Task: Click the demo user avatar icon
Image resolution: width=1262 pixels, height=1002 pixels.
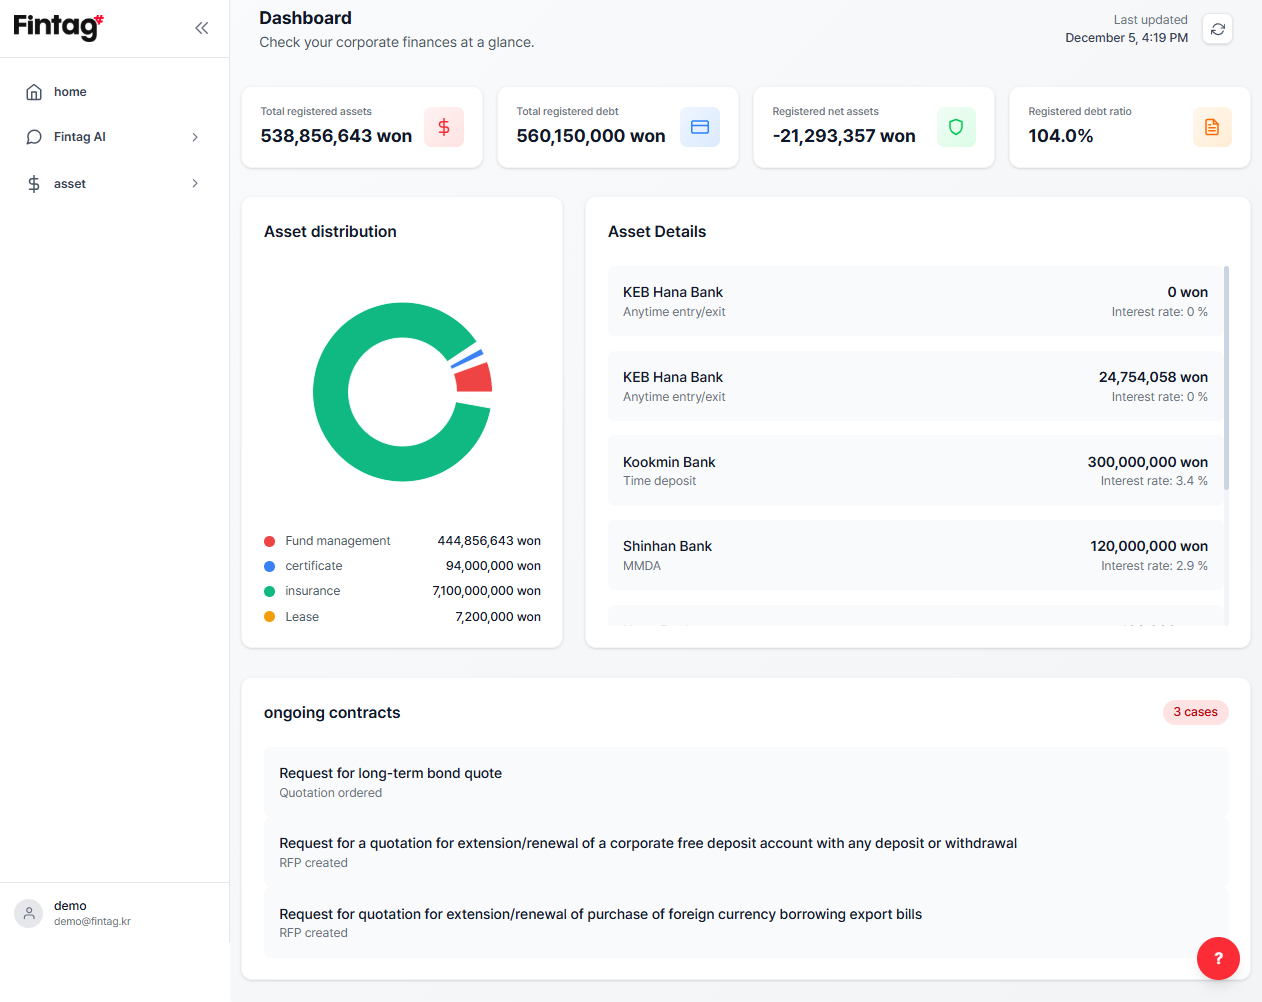Action: [x=29, y=913]
